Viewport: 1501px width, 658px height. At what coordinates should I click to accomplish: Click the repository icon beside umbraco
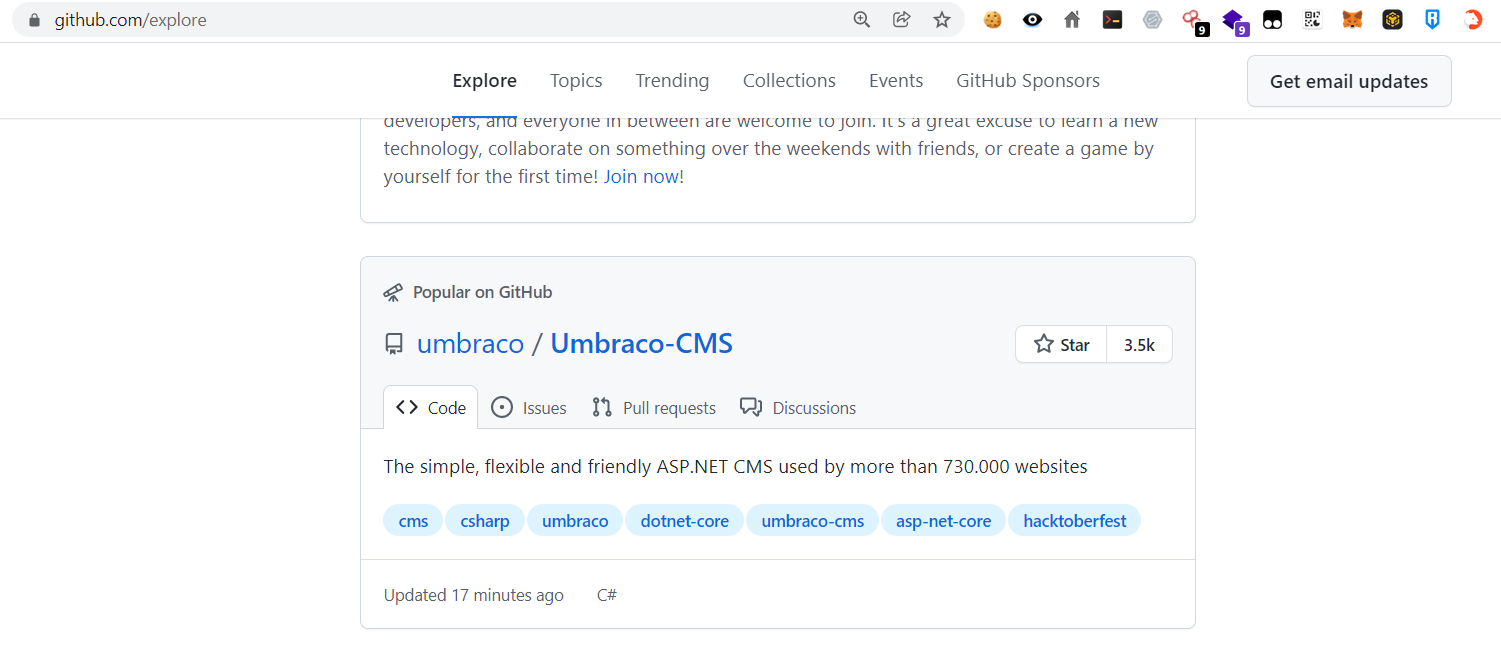(x=394, y=344)
